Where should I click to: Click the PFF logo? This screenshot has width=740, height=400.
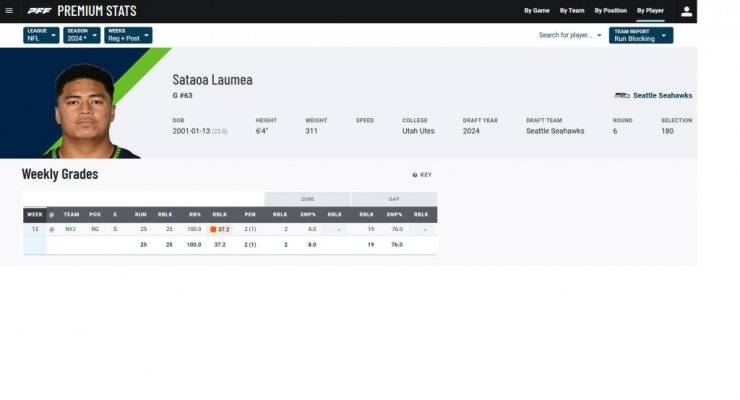(x=39, y=10)
